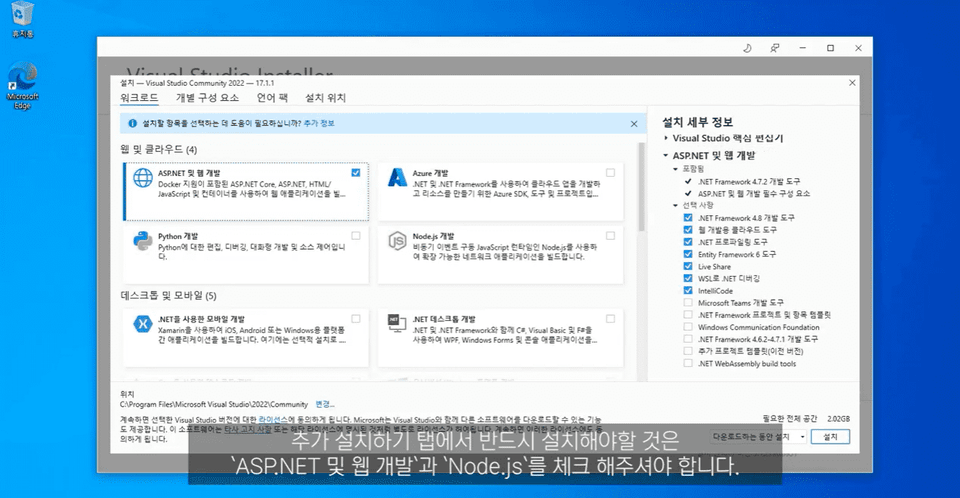
Task: Expand Visual Studio 핵심 편집기 node
Action: pos(666,138)
